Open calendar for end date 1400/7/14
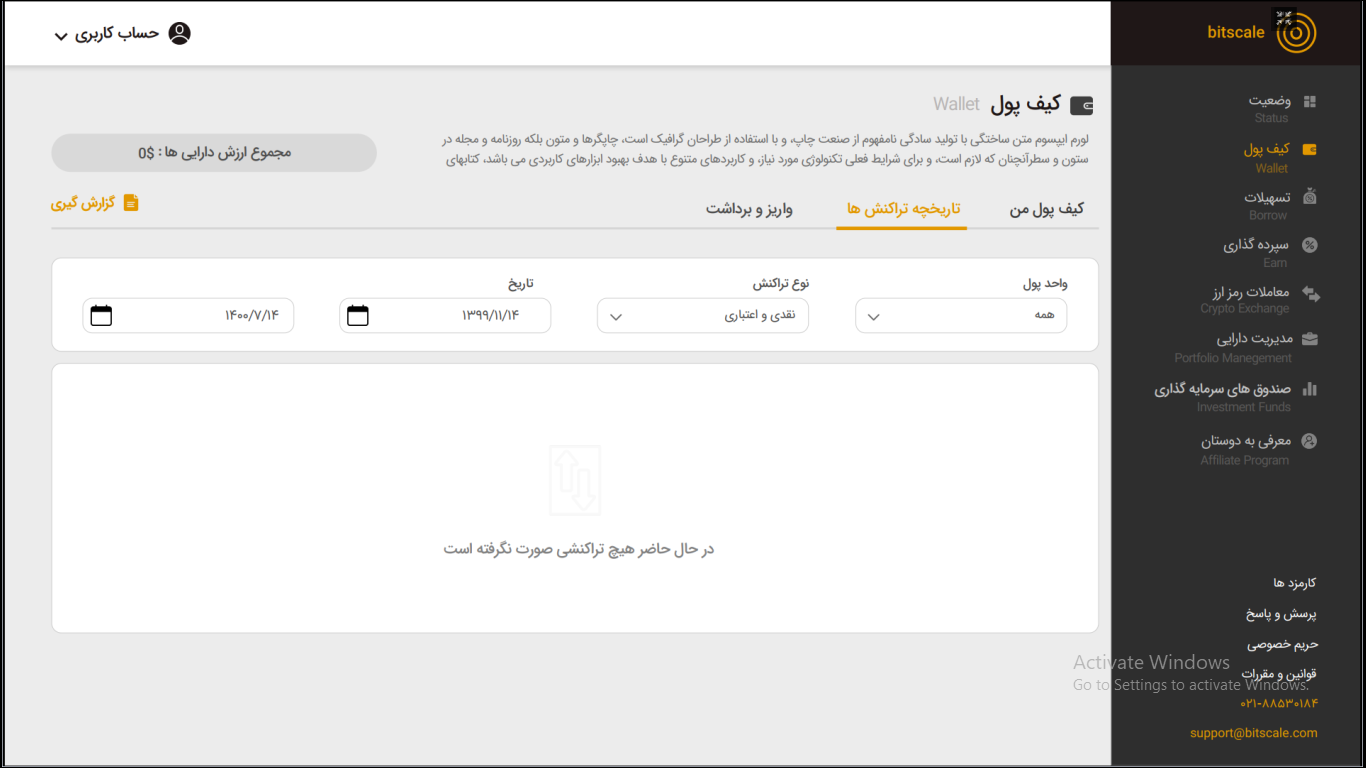Viewport: 1366px width, 768px height. click(101, 316)
